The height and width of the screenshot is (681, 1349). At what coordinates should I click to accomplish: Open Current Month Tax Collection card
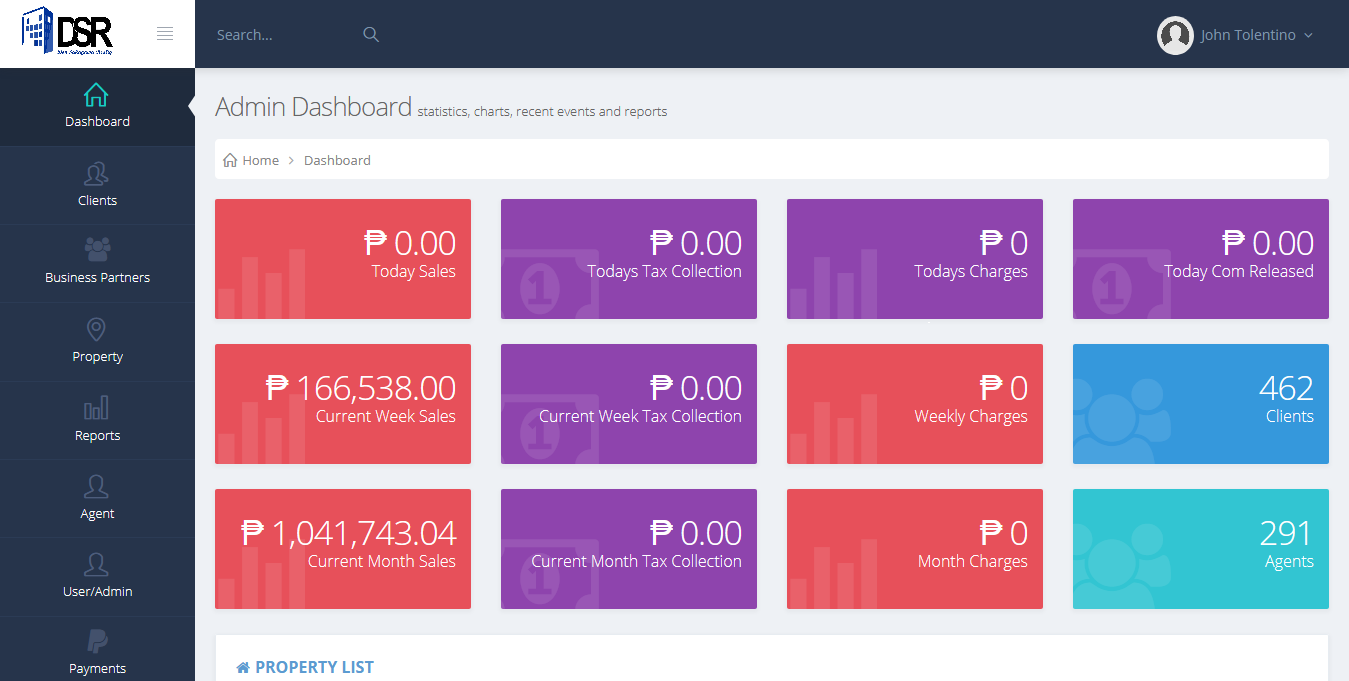click(629, 549)
